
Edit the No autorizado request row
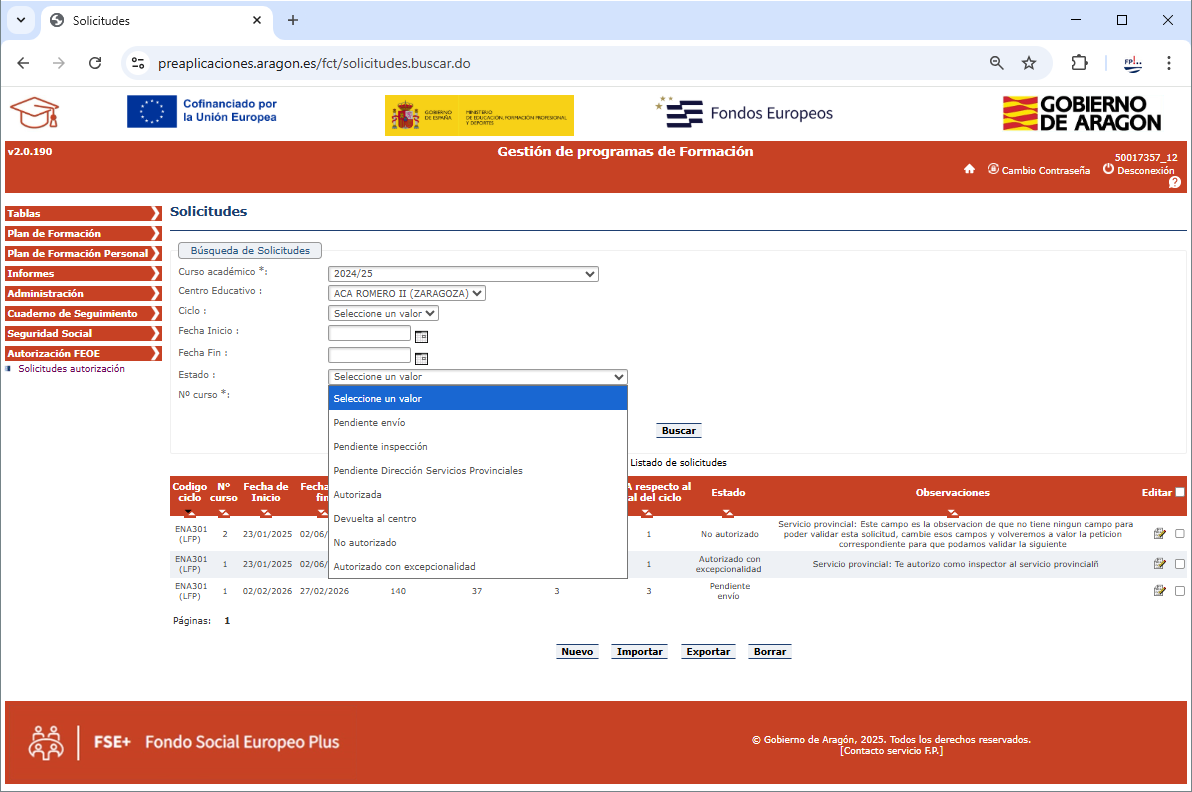(x=1159, y=534)
